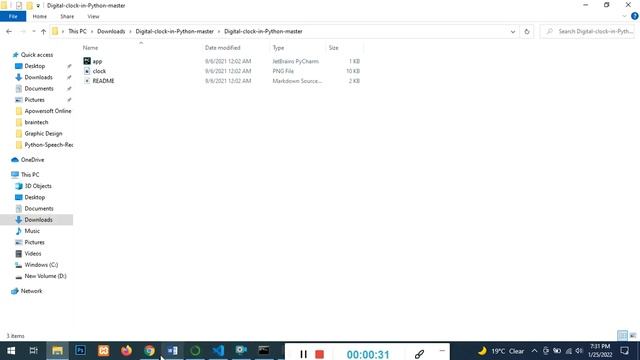The width and height of the screenshot is (640, 360).
Task: Open 3D Objects under This PC
Action: pyautogui.click(x=38, y=186)
